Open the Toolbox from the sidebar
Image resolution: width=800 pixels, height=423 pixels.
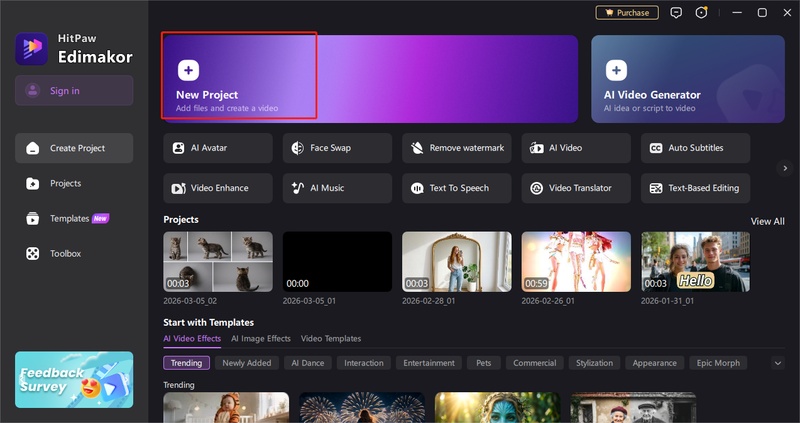(66, 254)
